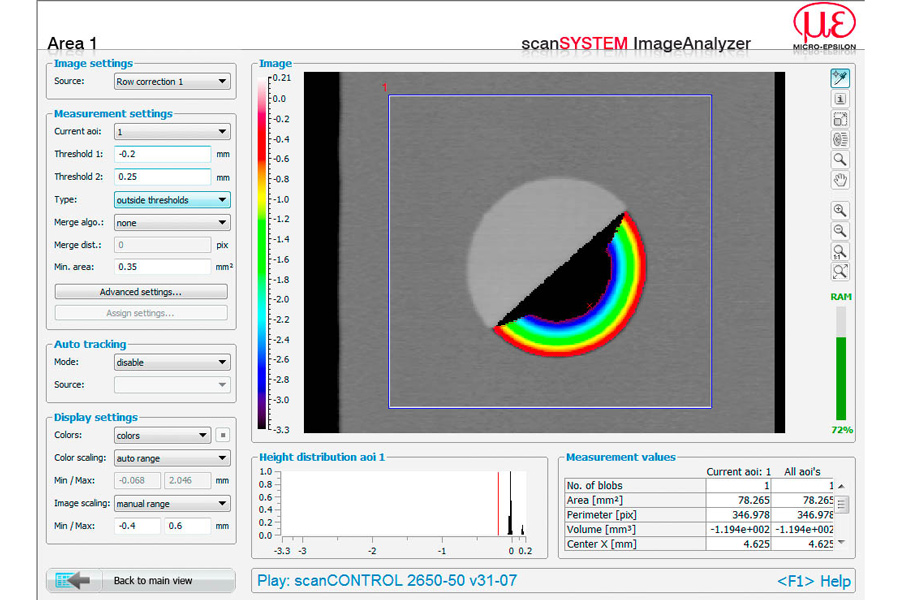
Task: Open the Color scaling dropdown
Action: 172,458
